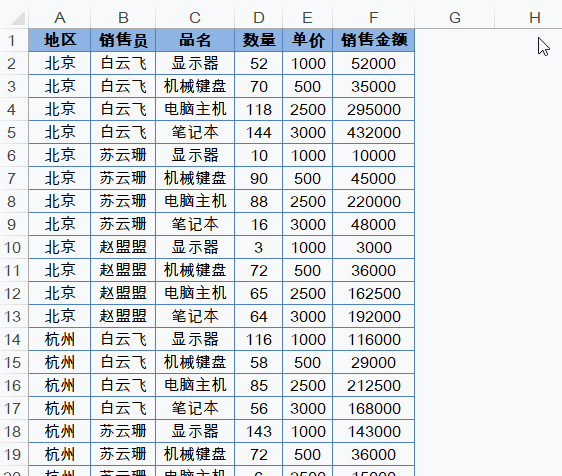The width and height of the screenshot is (562, 476).
Task: Select cell with amount 29000
Action: click(373, 362)
